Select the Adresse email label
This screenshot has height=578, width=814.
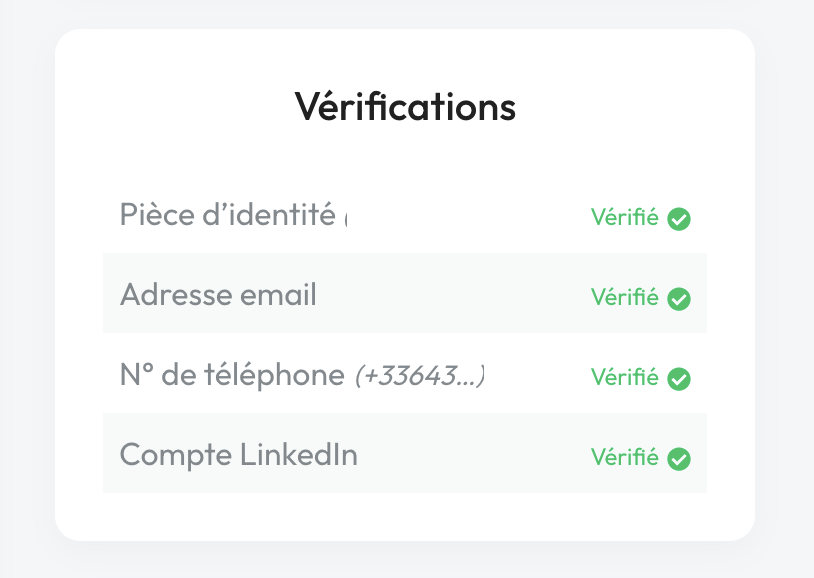(218, 295)
